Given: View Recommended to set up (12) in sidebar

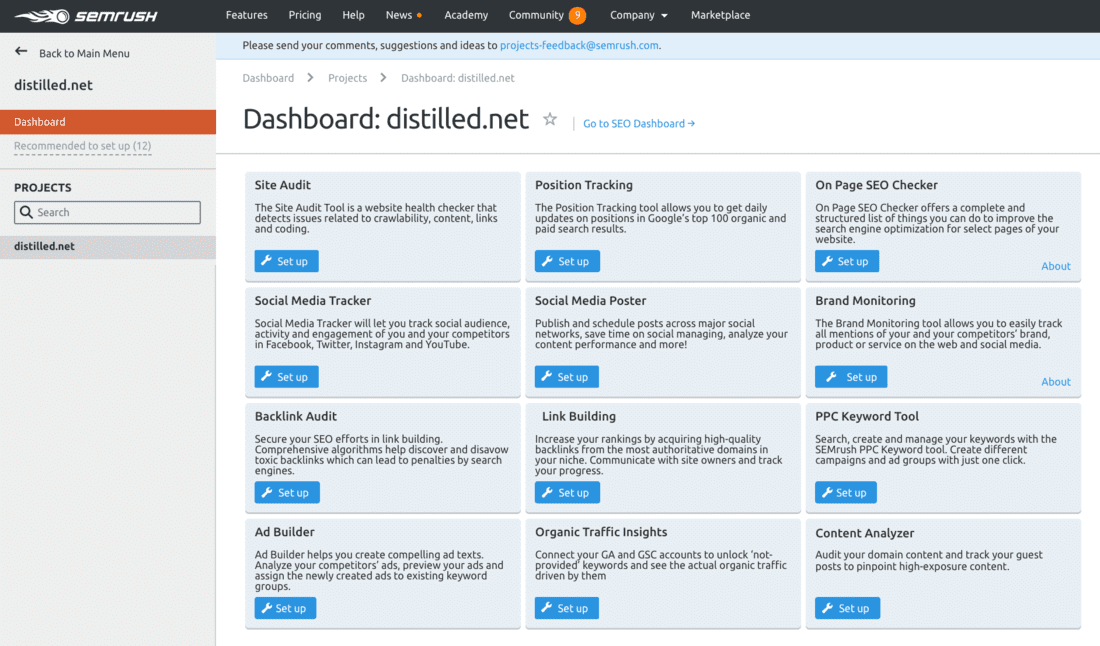Looking at the screenshot, I should point(82,146).
